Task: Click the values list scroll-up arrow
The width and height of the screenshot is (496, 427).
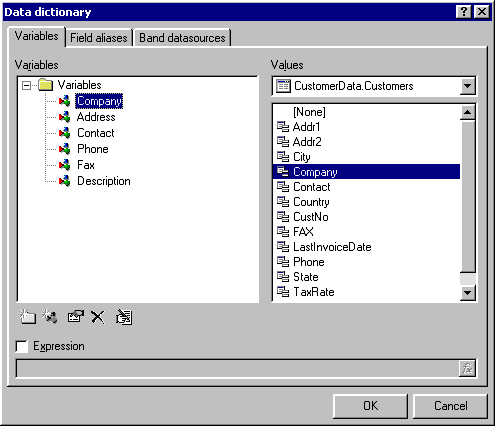Action: point(467,112)
